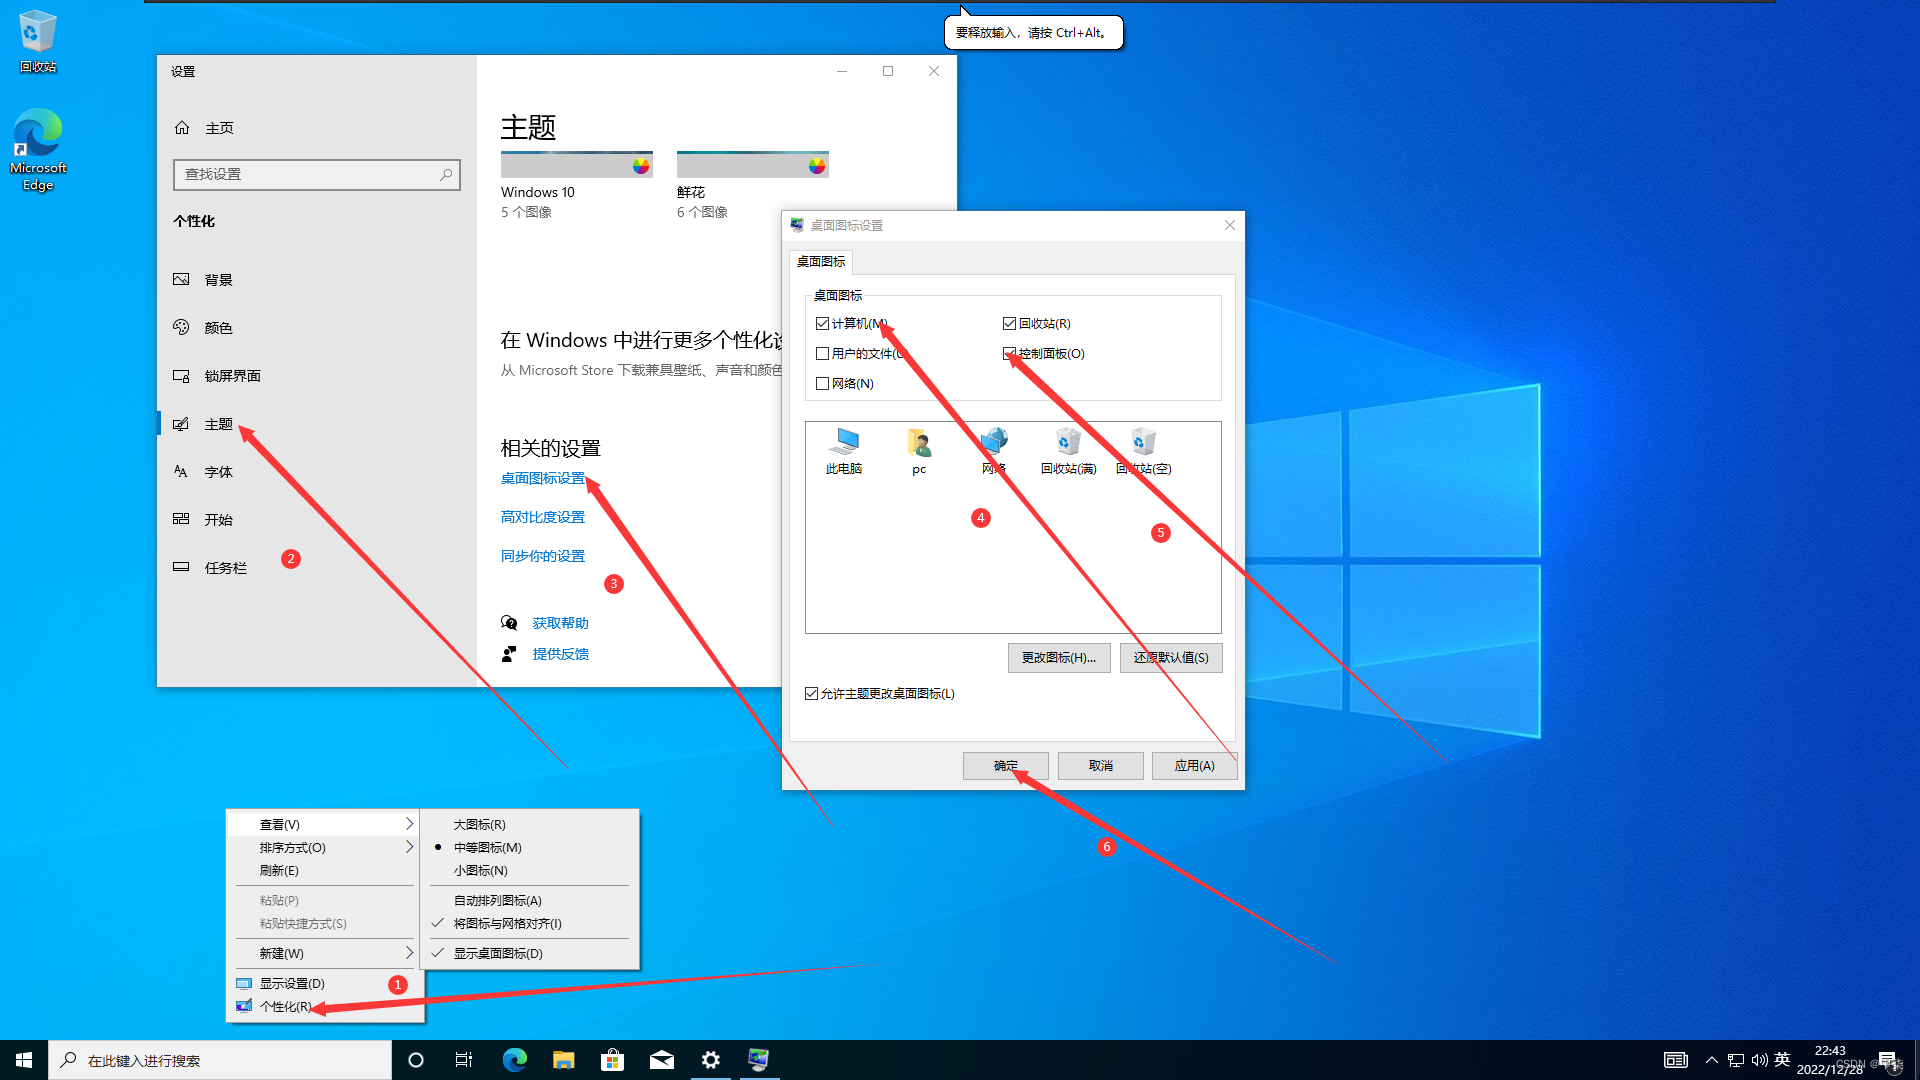Expand the 查看(V) submenu arrow
The image size is (1920, 1080).
408,824
